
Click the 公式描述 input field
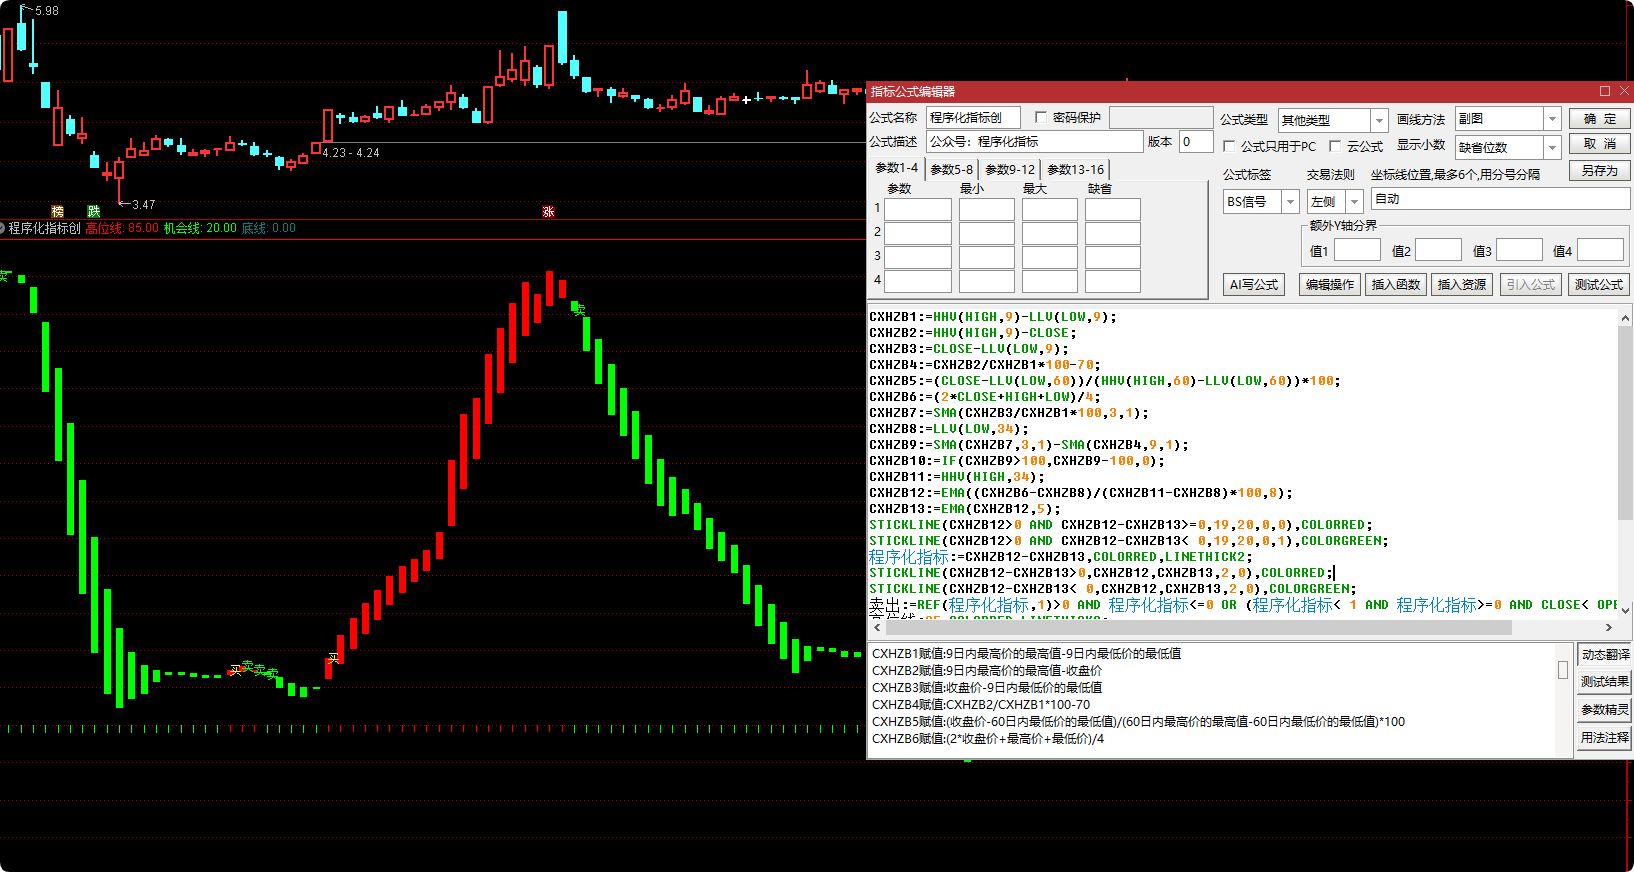point(1034,142)
